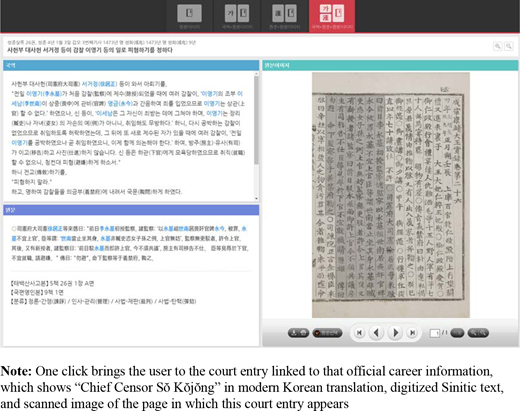Go to the previous scanned page

pos(377,333)
